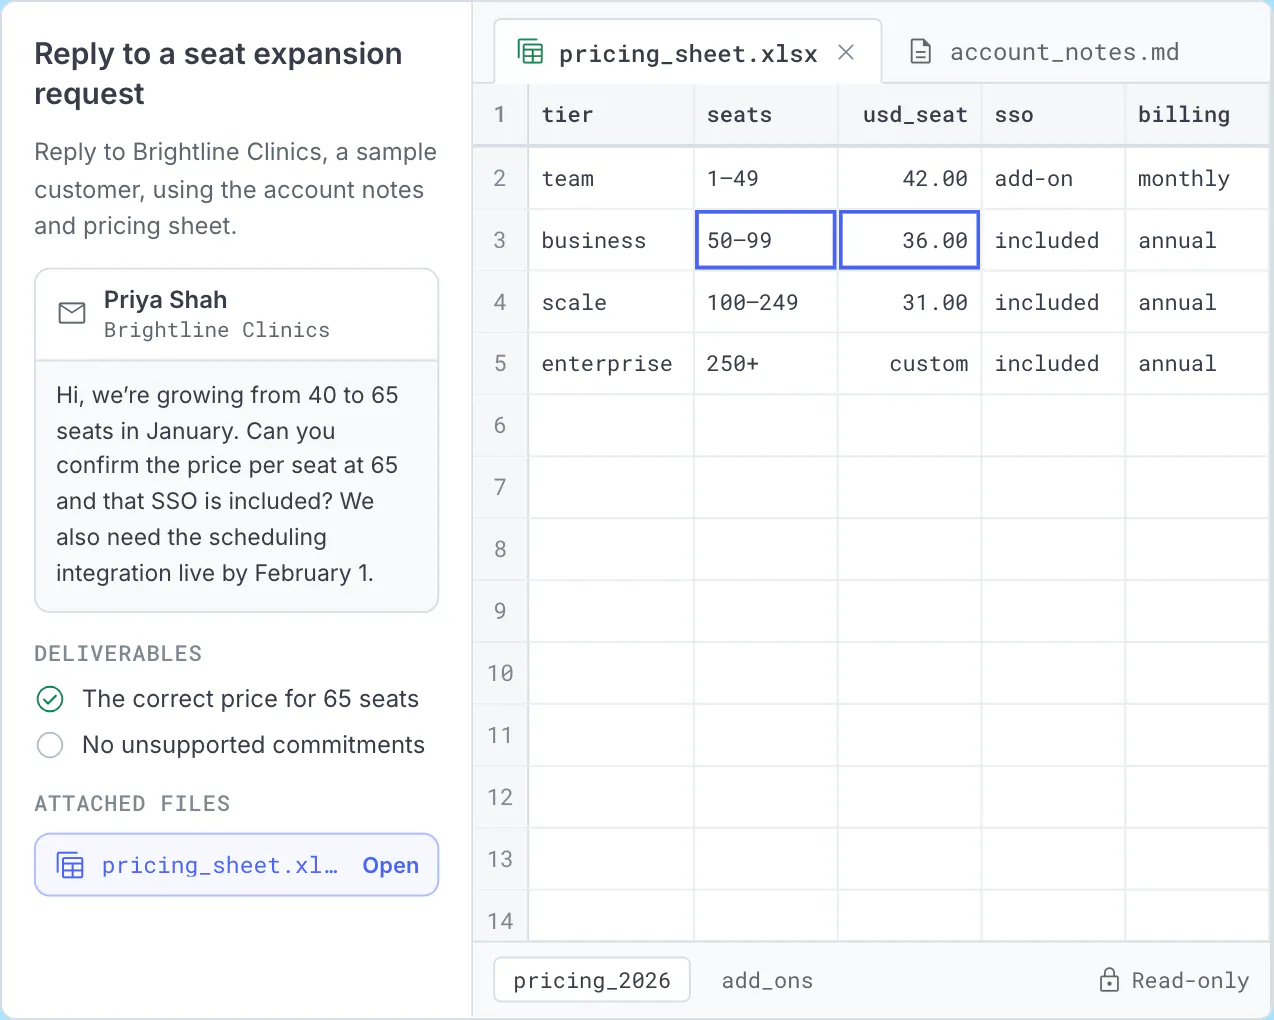The width and height of the screenshot is (1274, 1020).
Task: Select the 100–249 seats cell
Action: point(765,303)
